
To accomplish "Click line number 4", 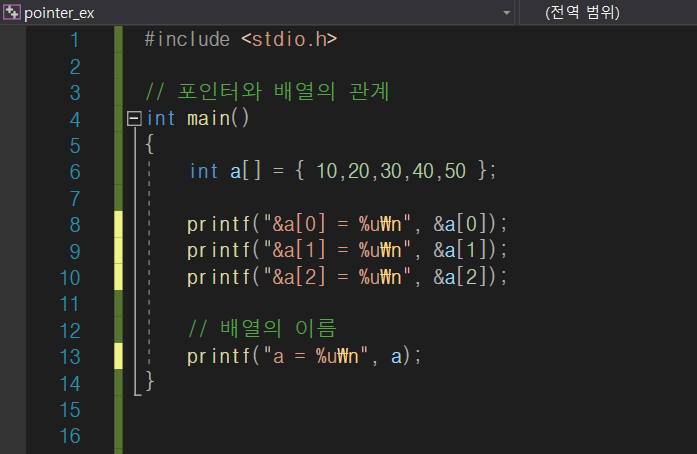I will (75, 120).
